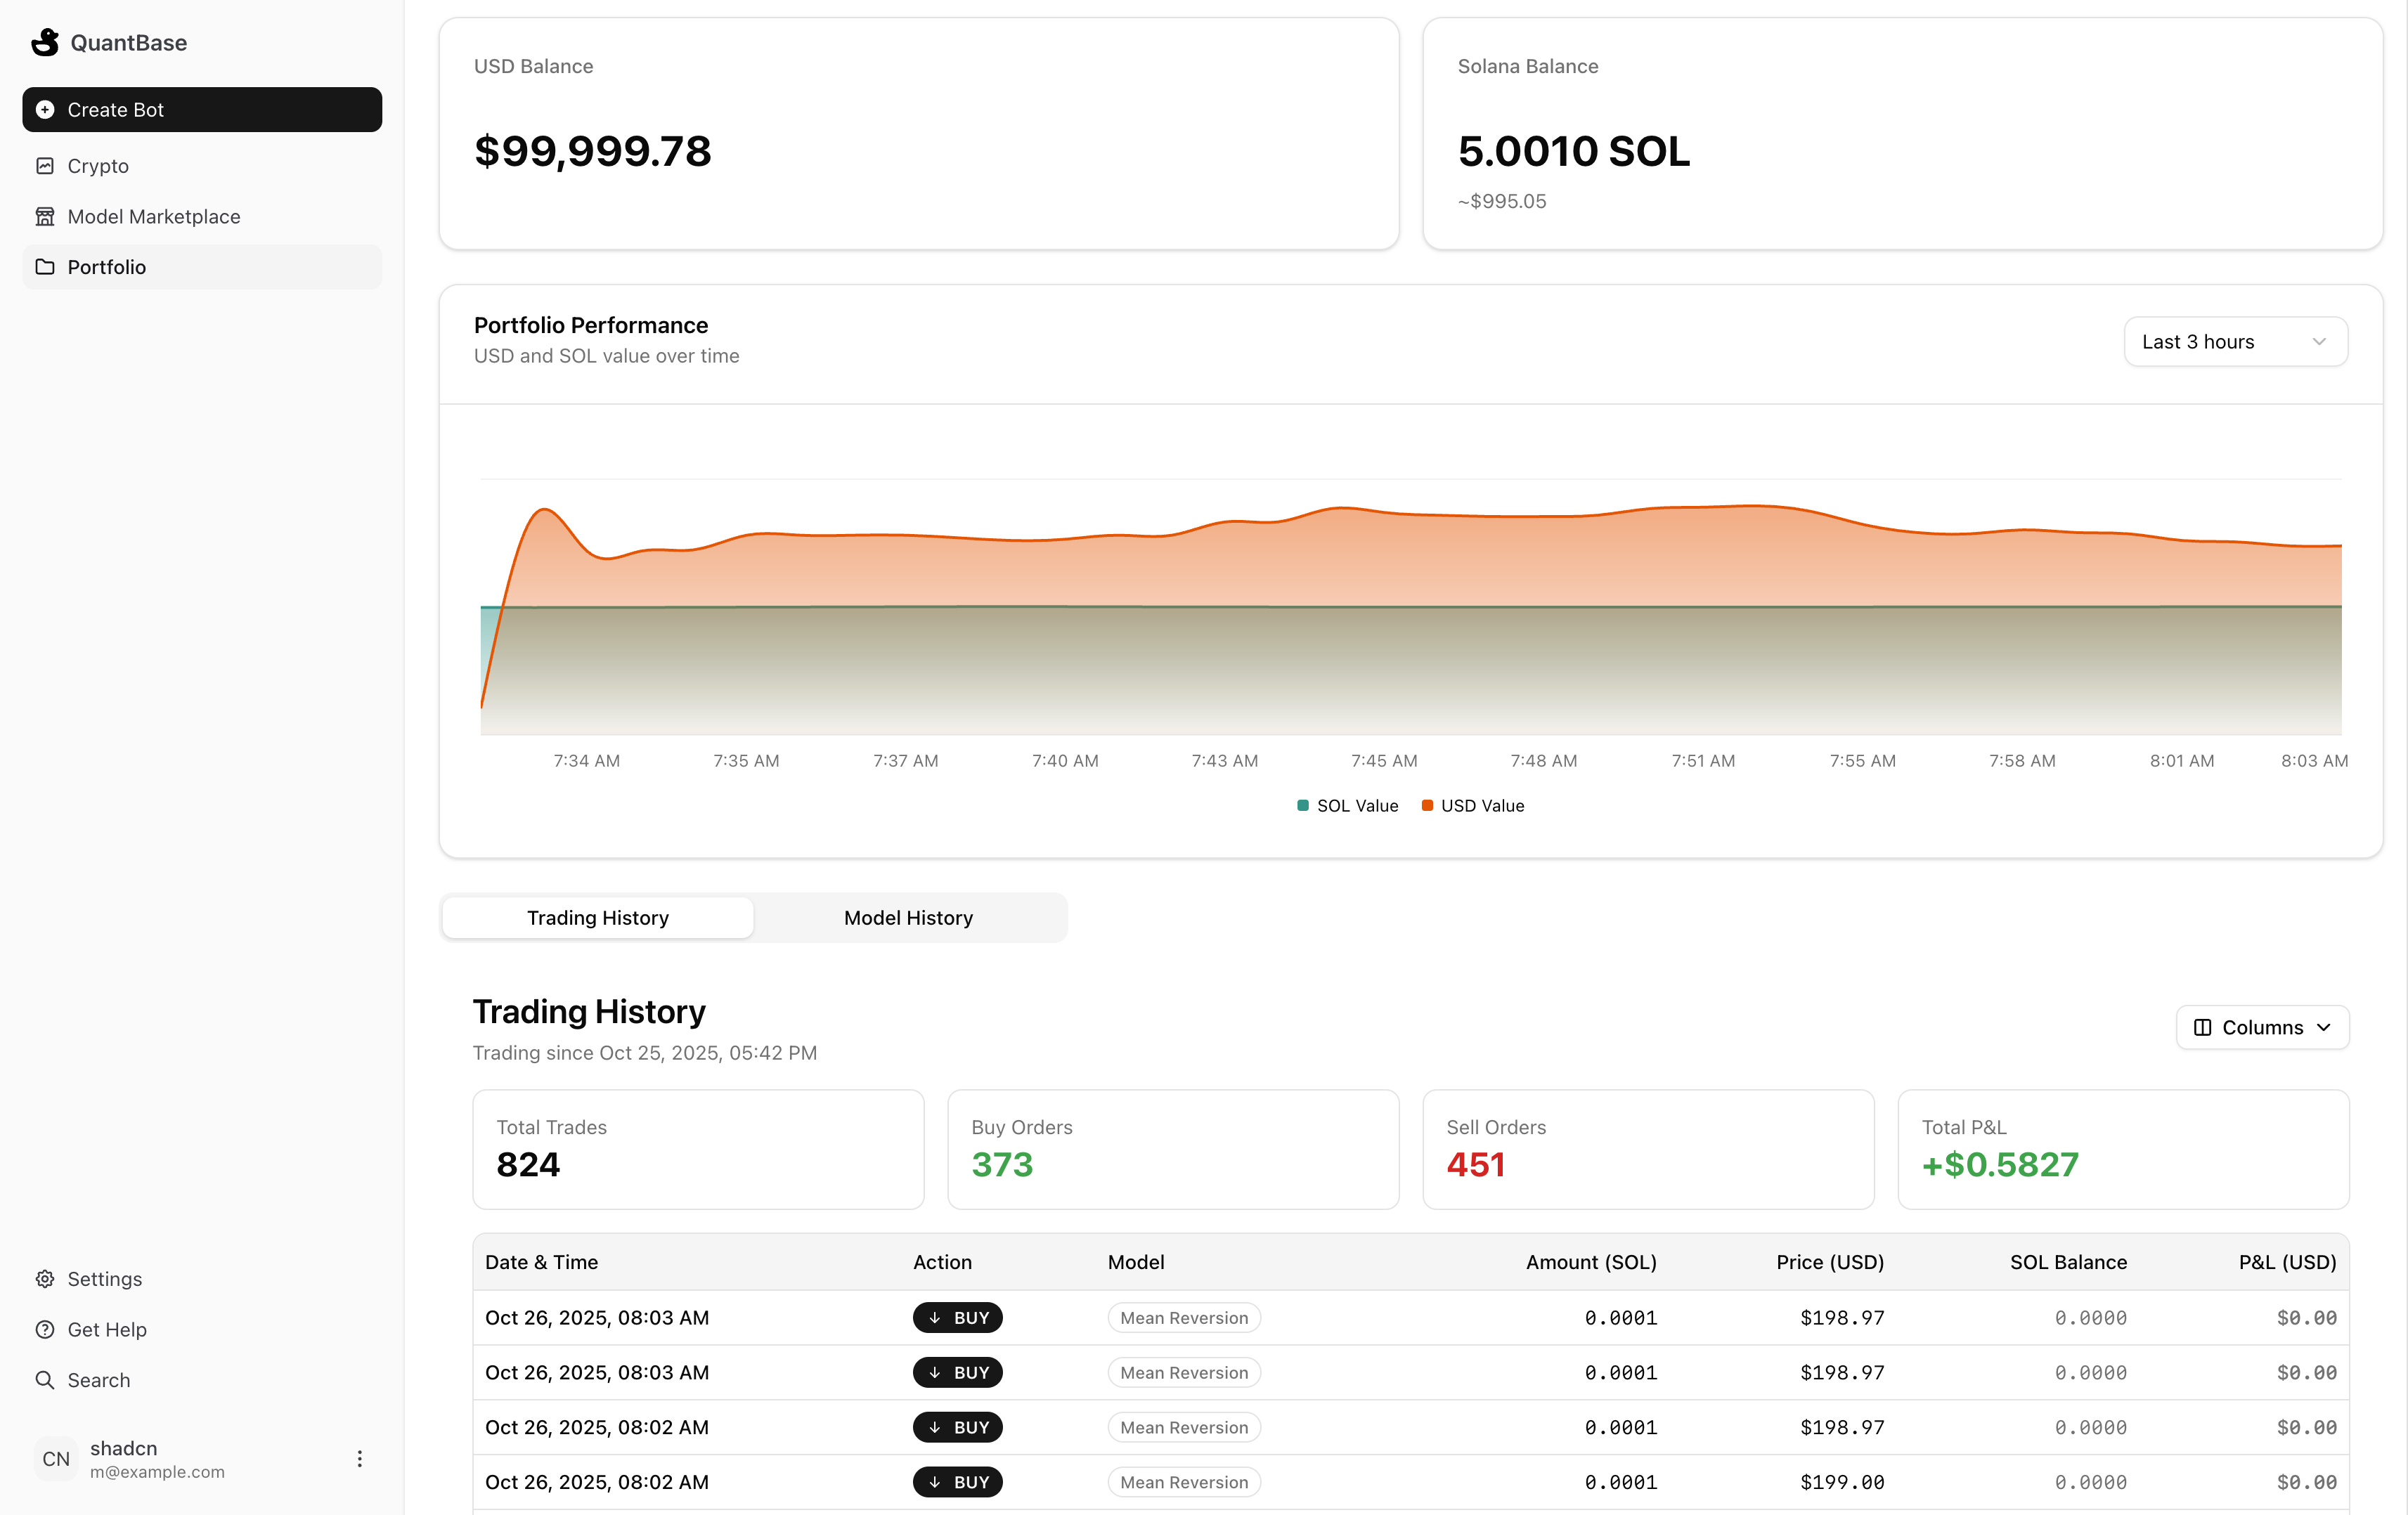The height and width of the screenshot is (1515, 2408).
Task: Click the CN user avatar
Action: point(56,1459)
